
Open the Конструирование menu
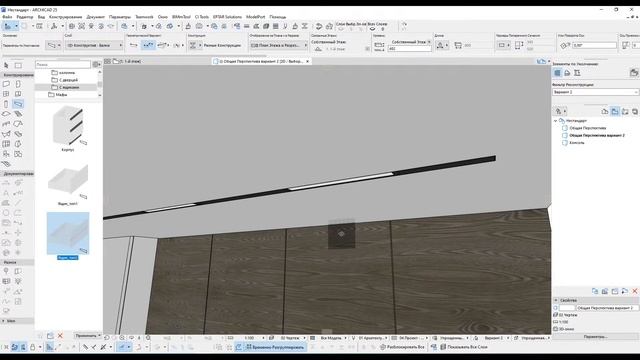[x=65, y=17]
